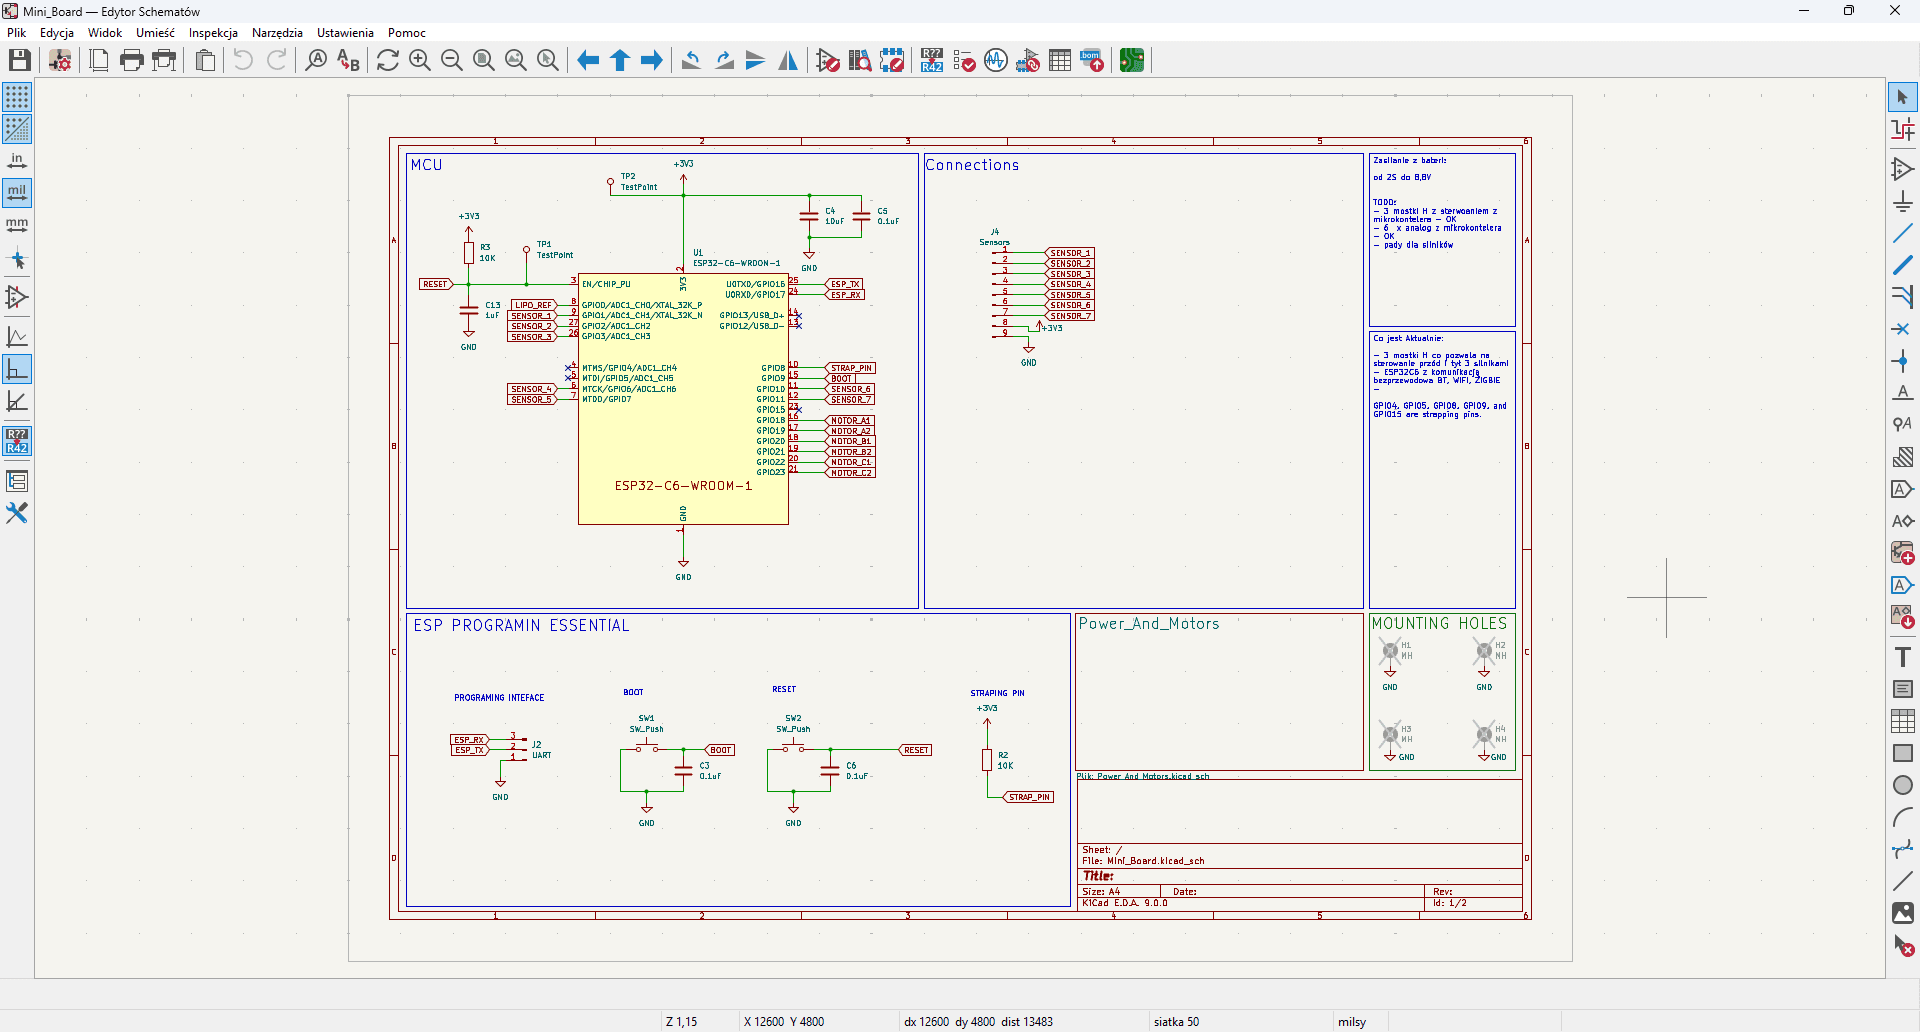Switch units to inches
Viewport: 1920px width, 1032px height.
[17, 161]
